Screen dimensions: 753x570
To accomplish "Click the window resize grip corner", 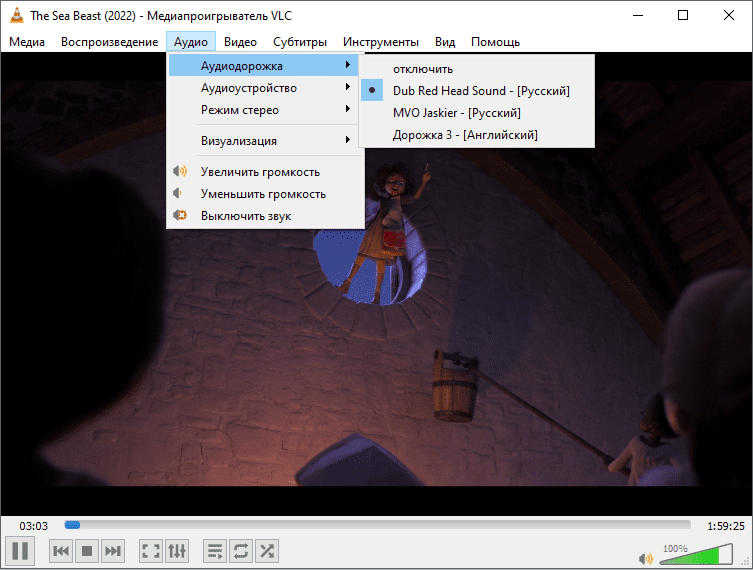I will pyautogui.click(x=746, y=562).
